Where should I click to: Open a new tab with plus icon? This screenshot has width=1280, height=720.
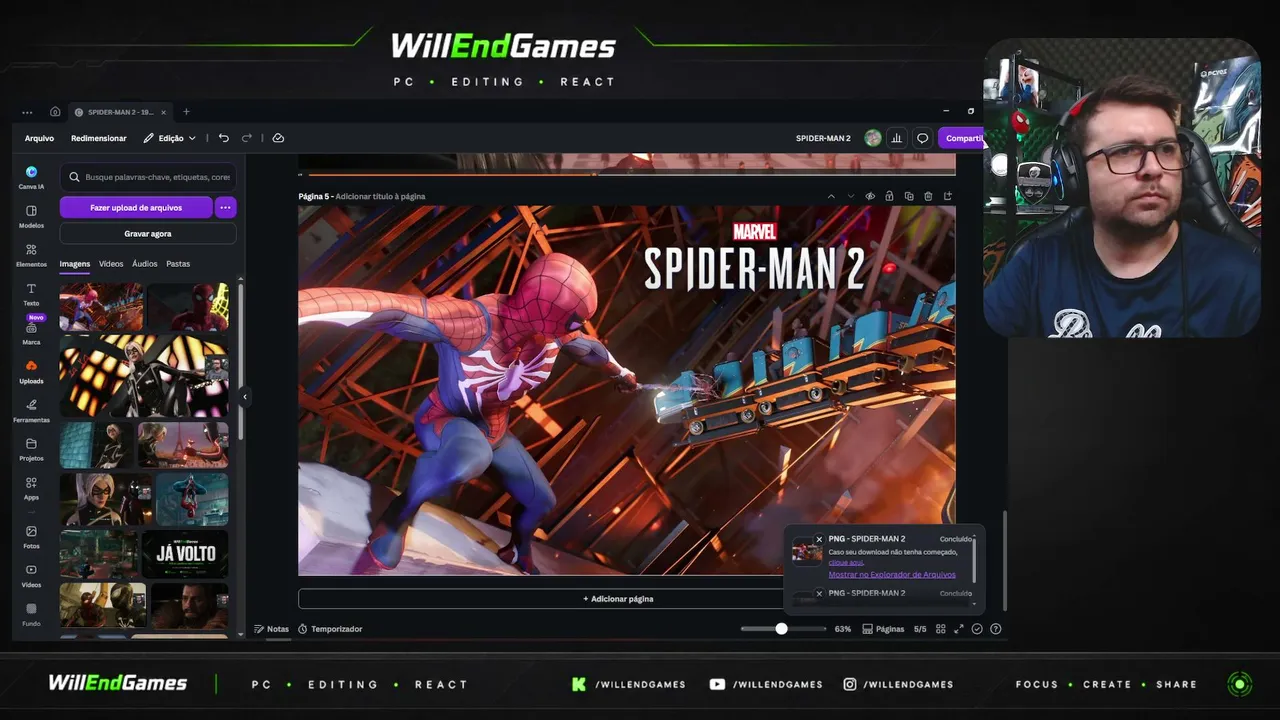point(186,112)
